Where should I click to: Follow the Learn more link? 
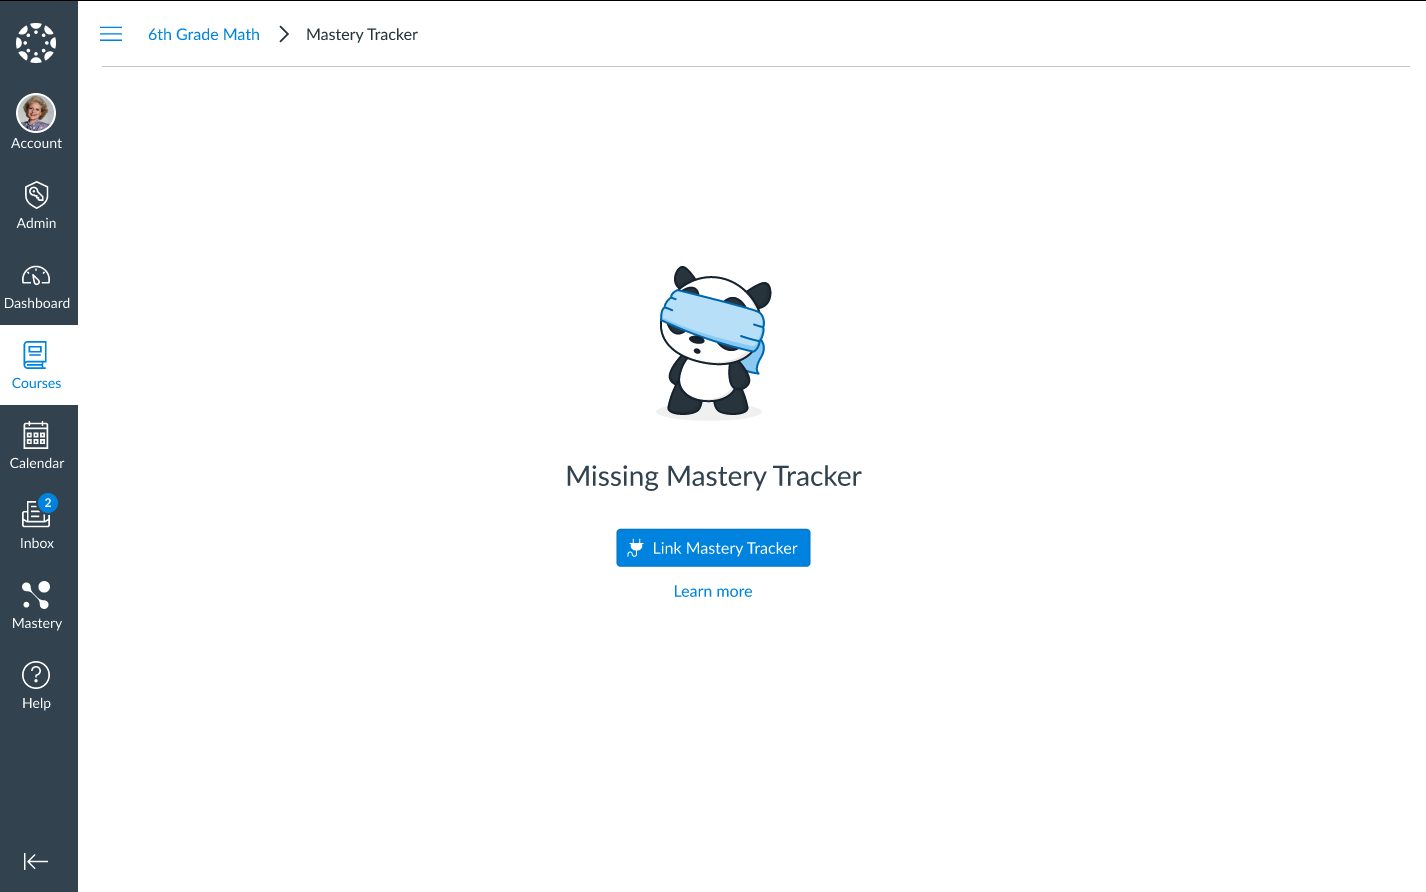[x=713, y=591]
